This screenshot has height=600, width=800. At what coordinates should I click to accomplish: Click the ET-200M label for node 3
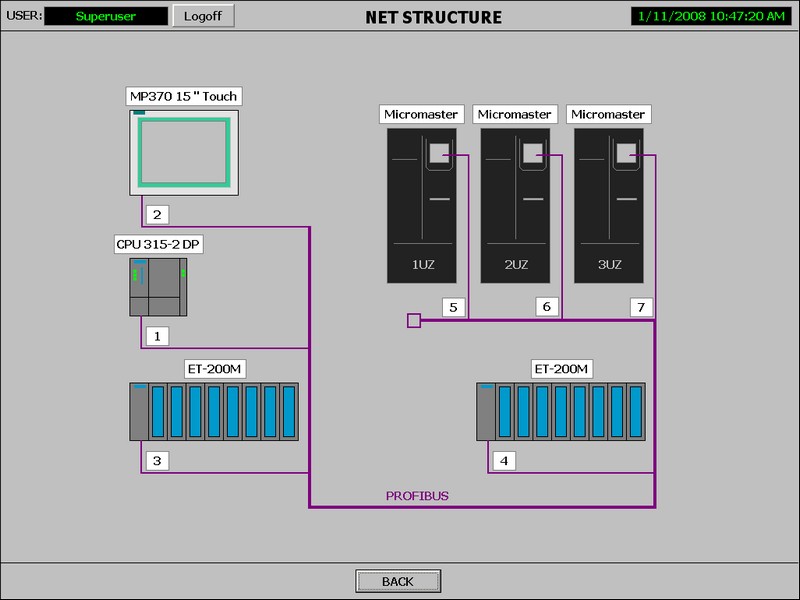[x=214, y=368]
